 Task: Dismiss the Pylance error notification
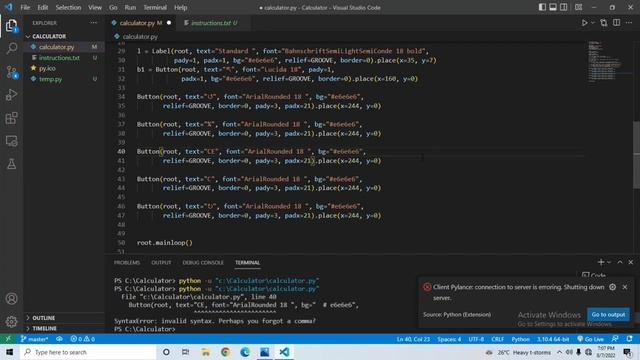(x=624, y=287)
